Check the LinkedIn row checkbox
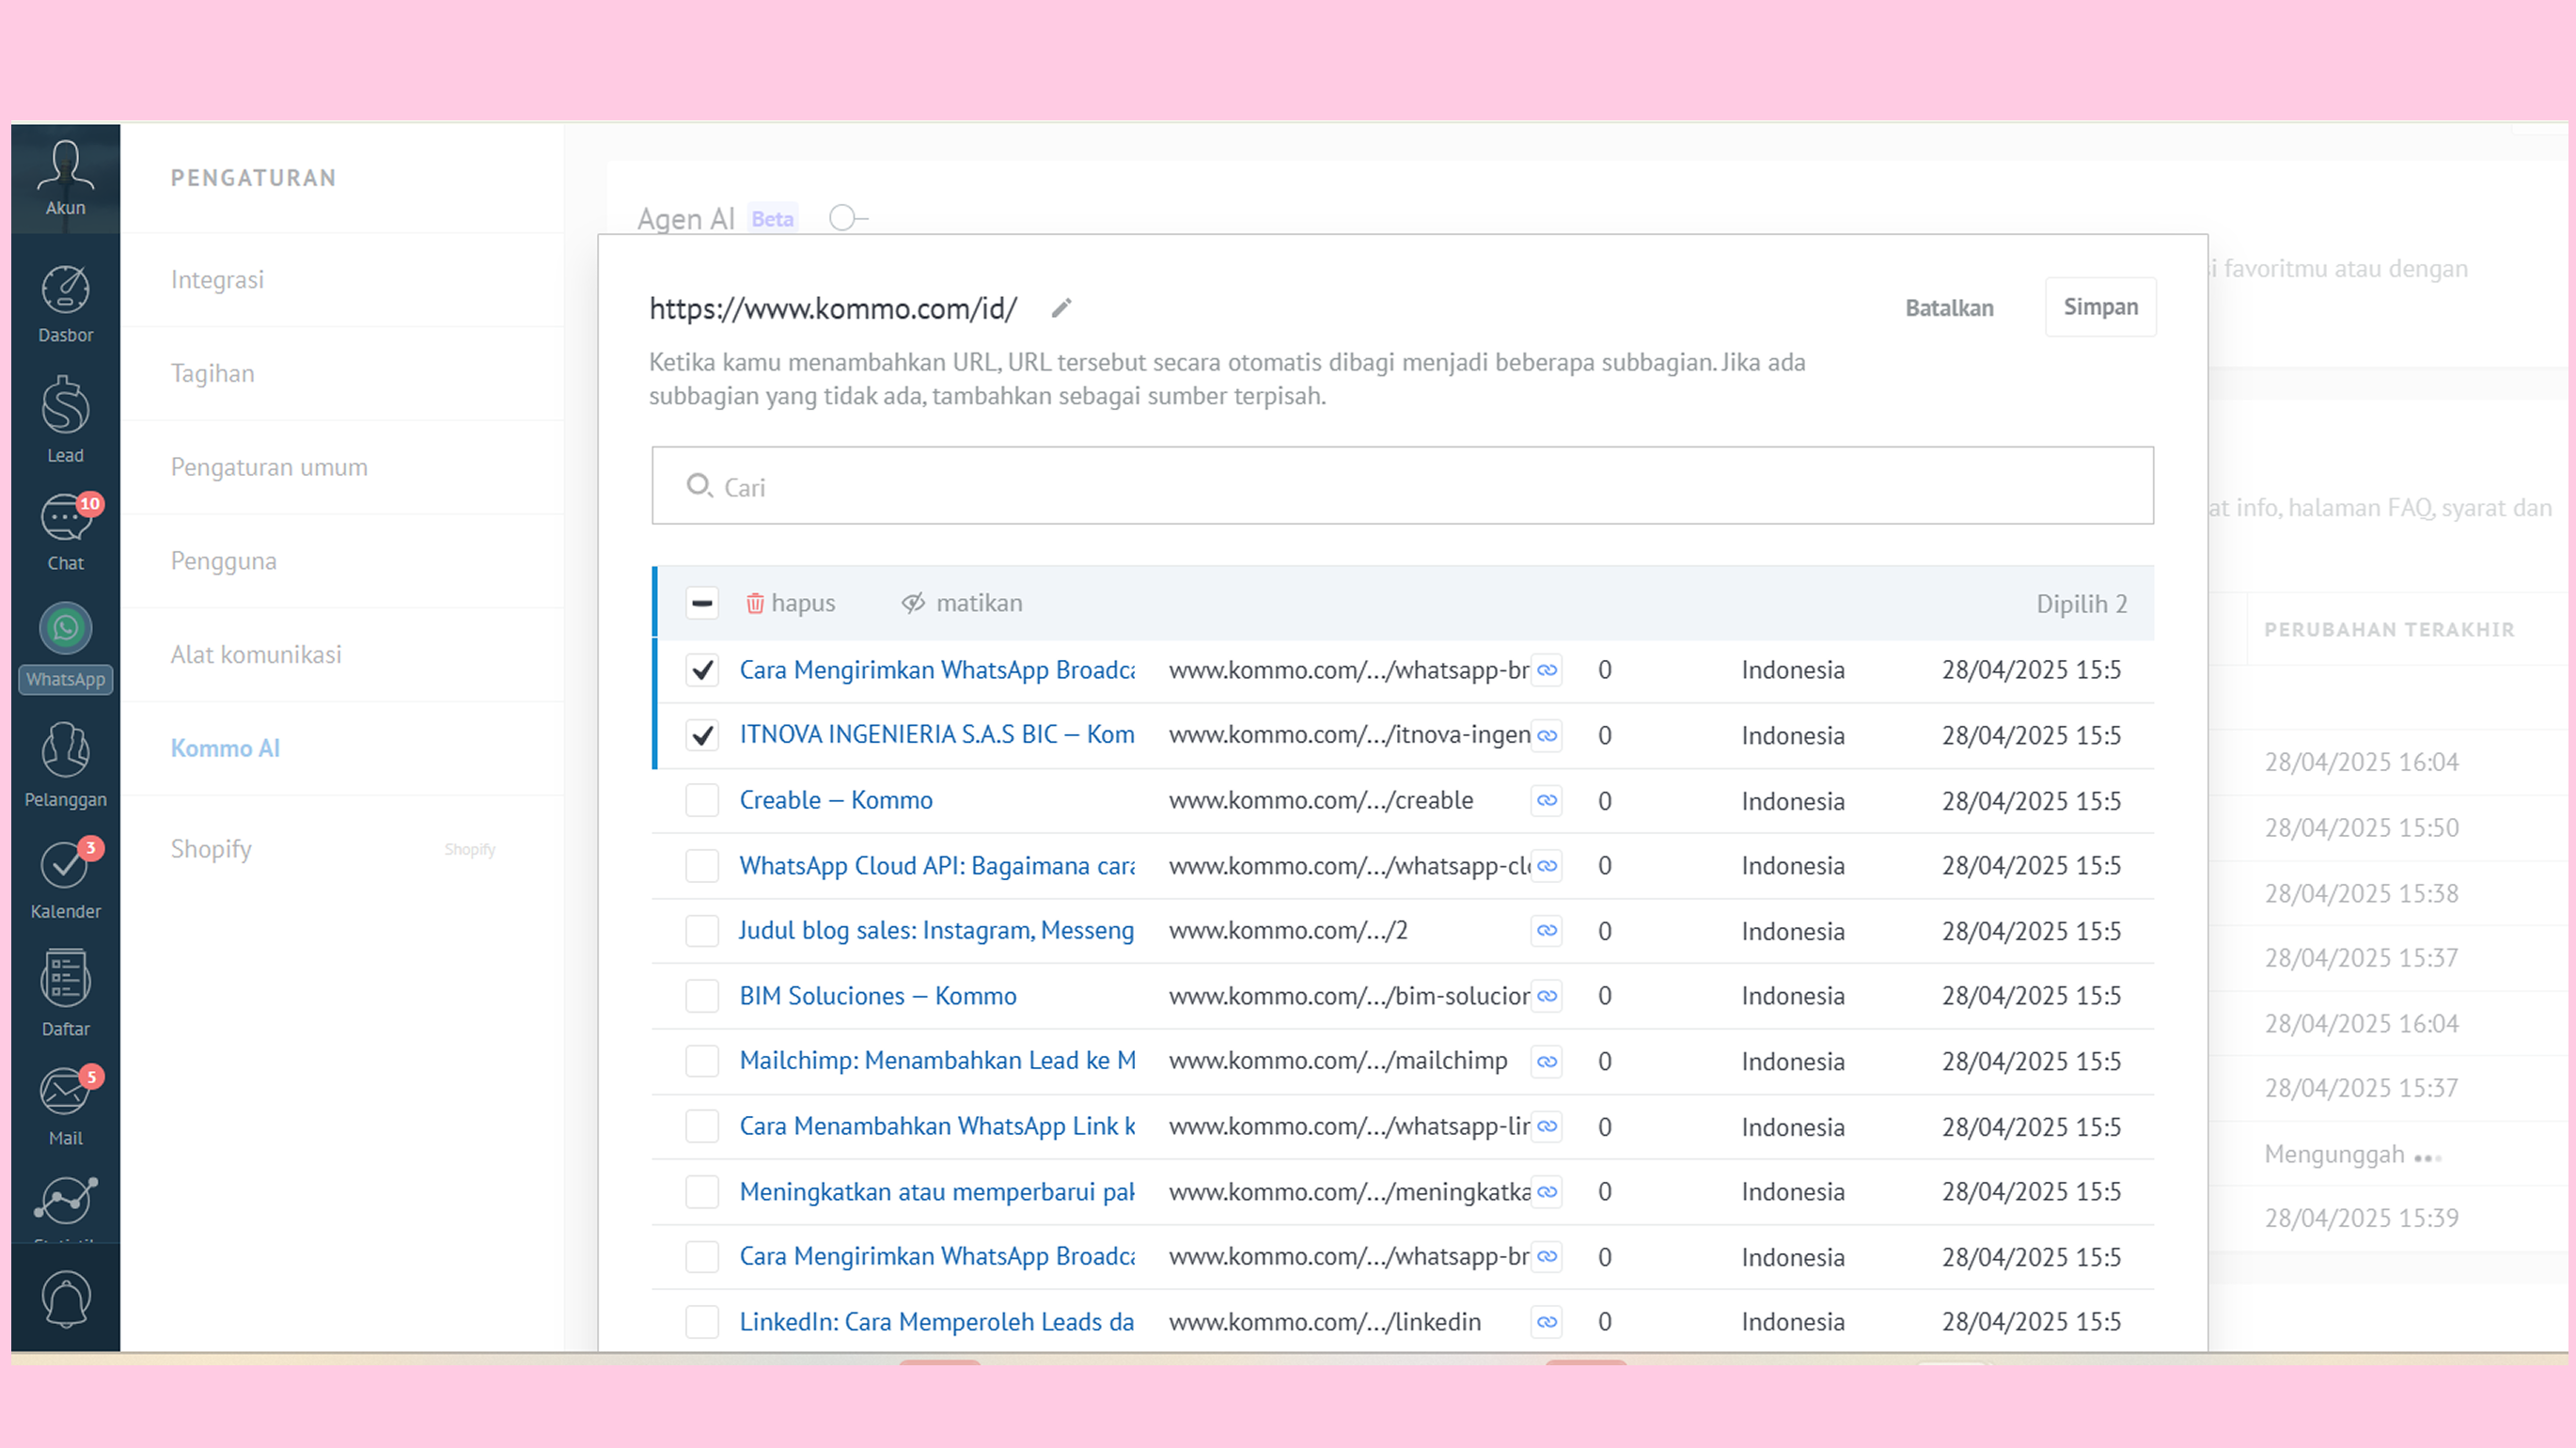 tap(702, 1321)
